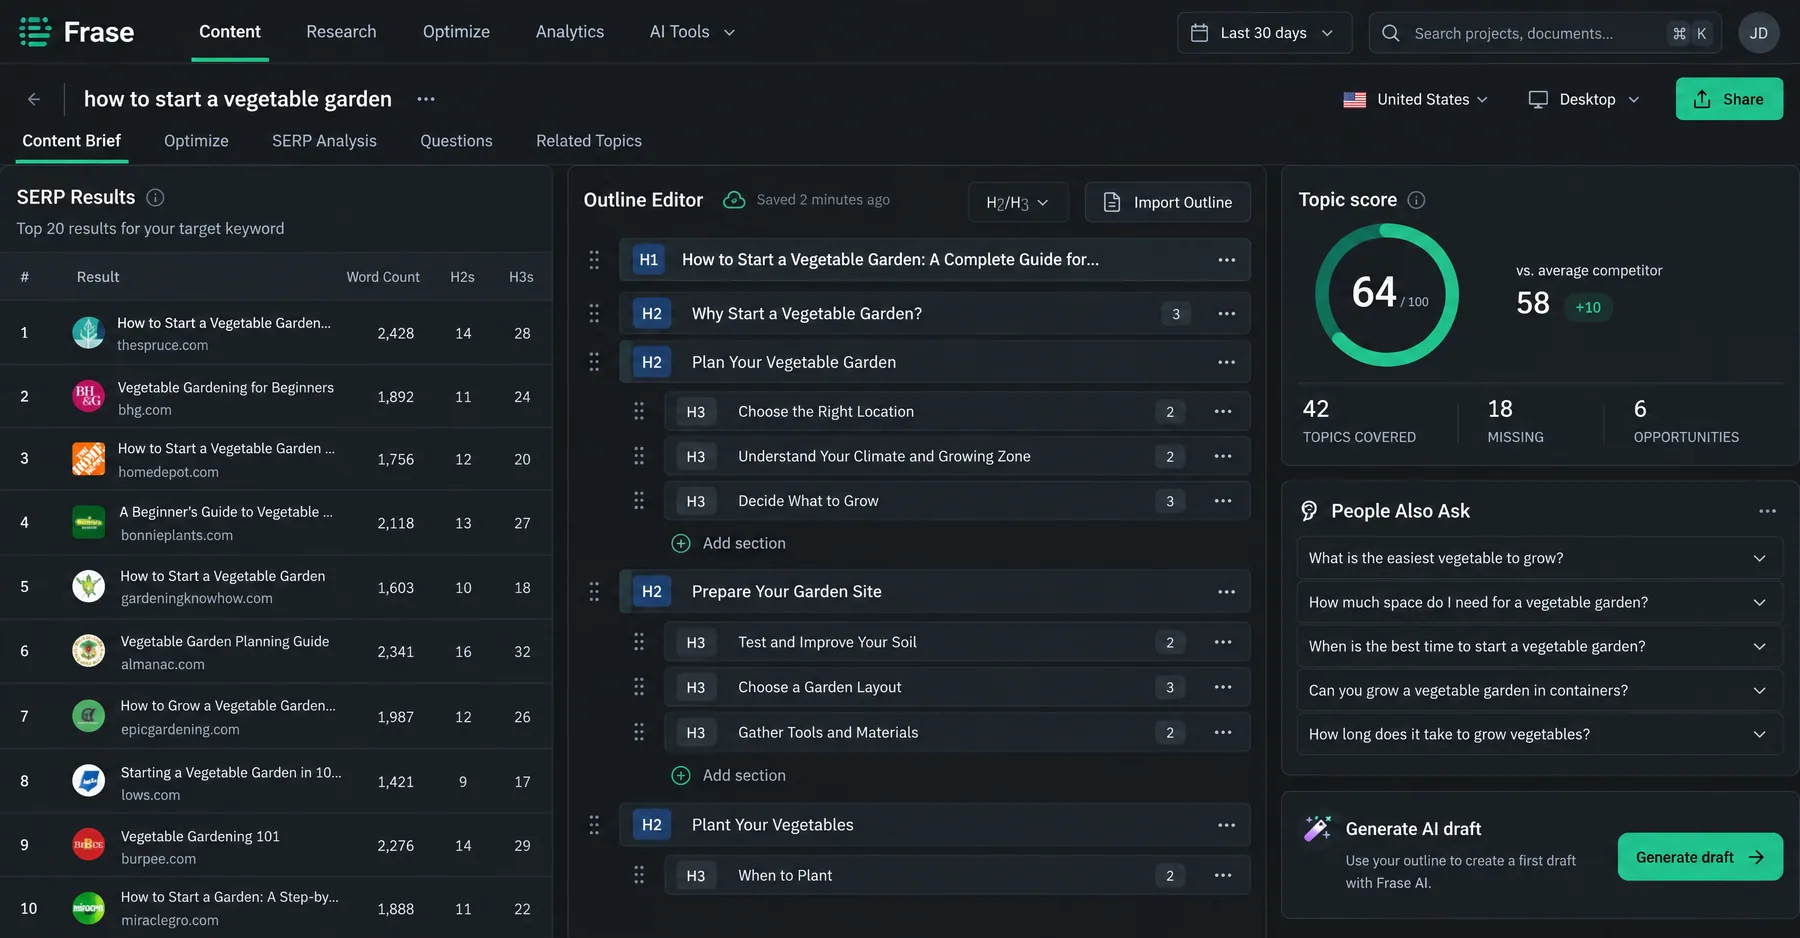Click the Word Count column header
Image resolution: width=1800 pixels, height=938 pixels.
(x=383, y=277)
